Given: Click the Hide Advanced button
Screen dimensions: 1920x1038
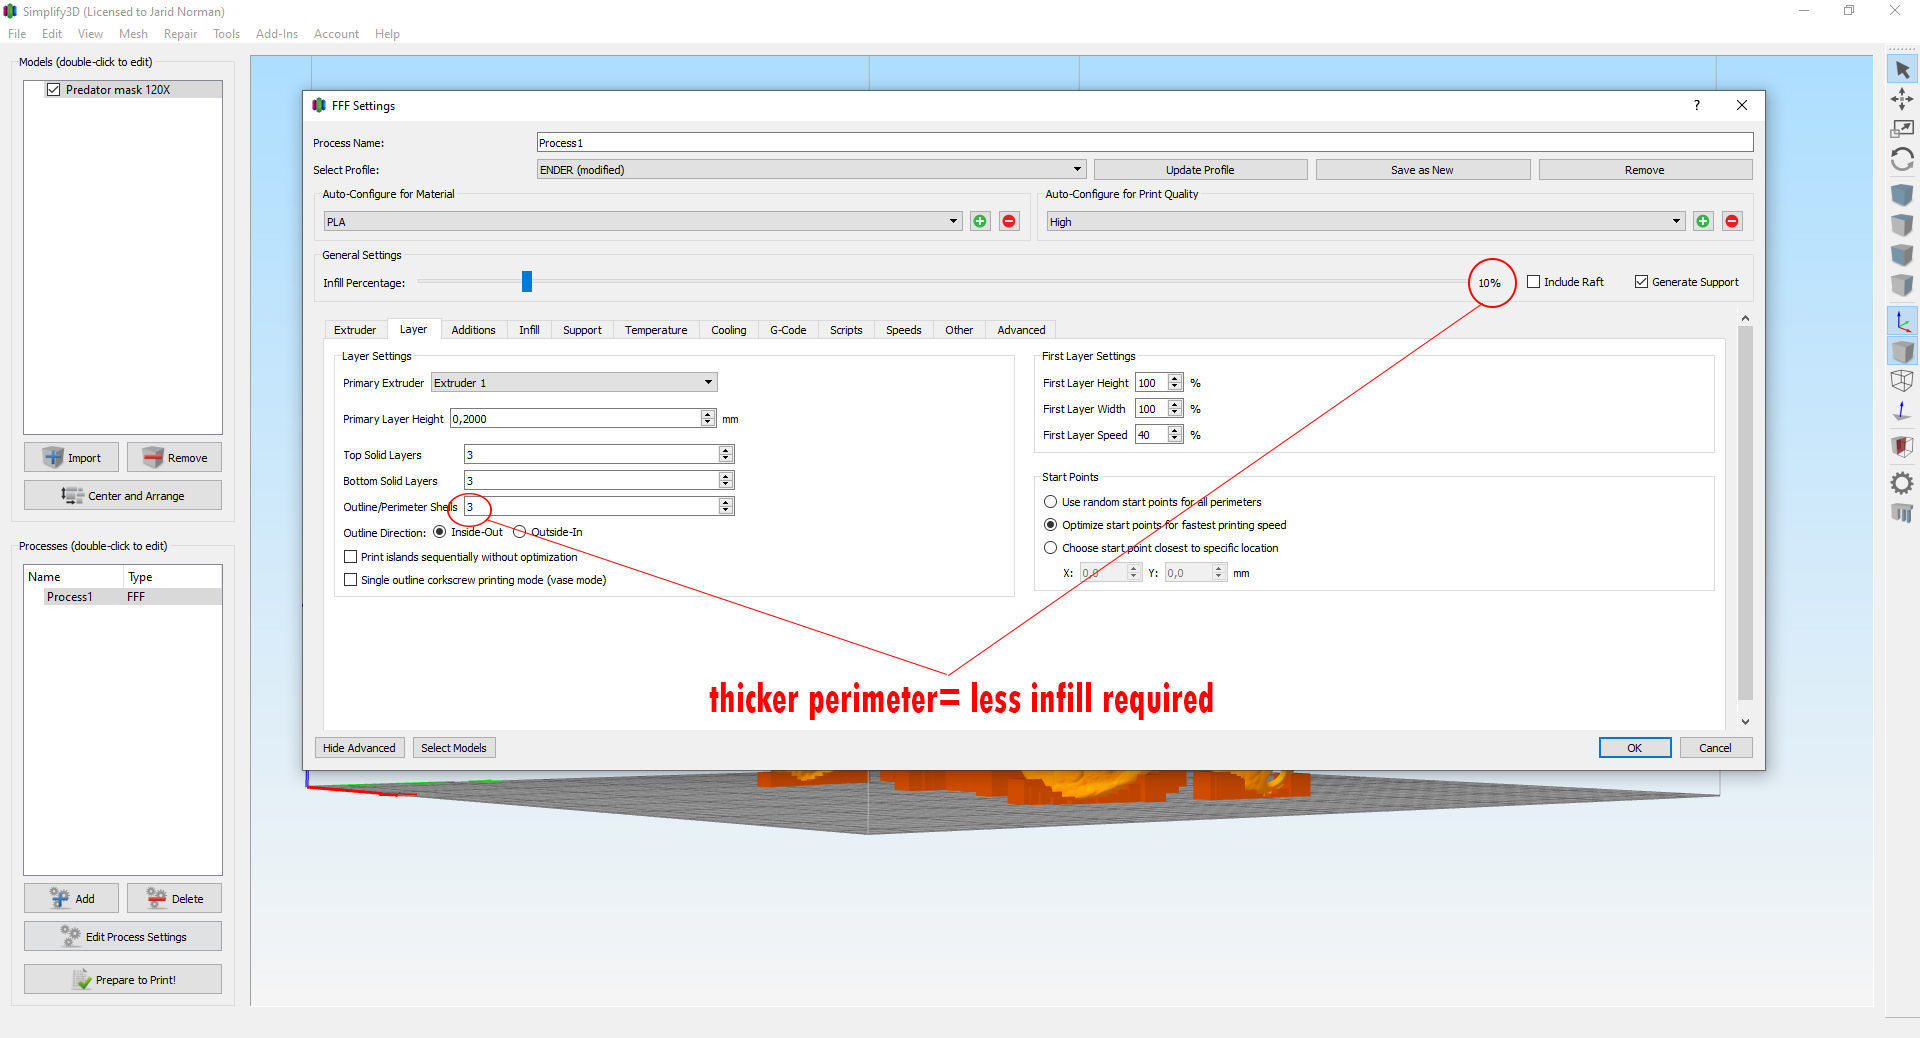Looking at the screenshot, I should [x=359, y=748].
